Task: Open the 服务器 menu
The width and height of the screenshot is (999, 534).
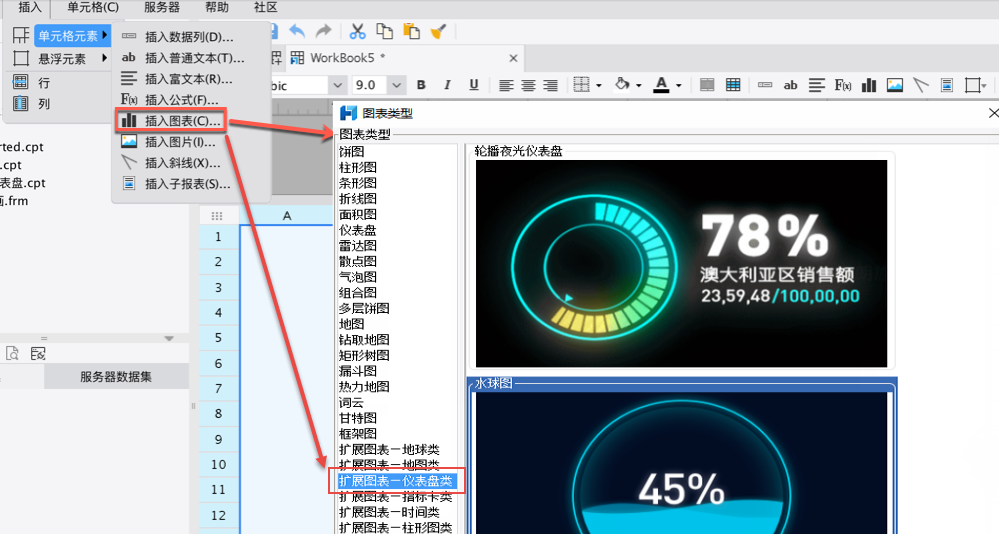Action: coord(162,7)
